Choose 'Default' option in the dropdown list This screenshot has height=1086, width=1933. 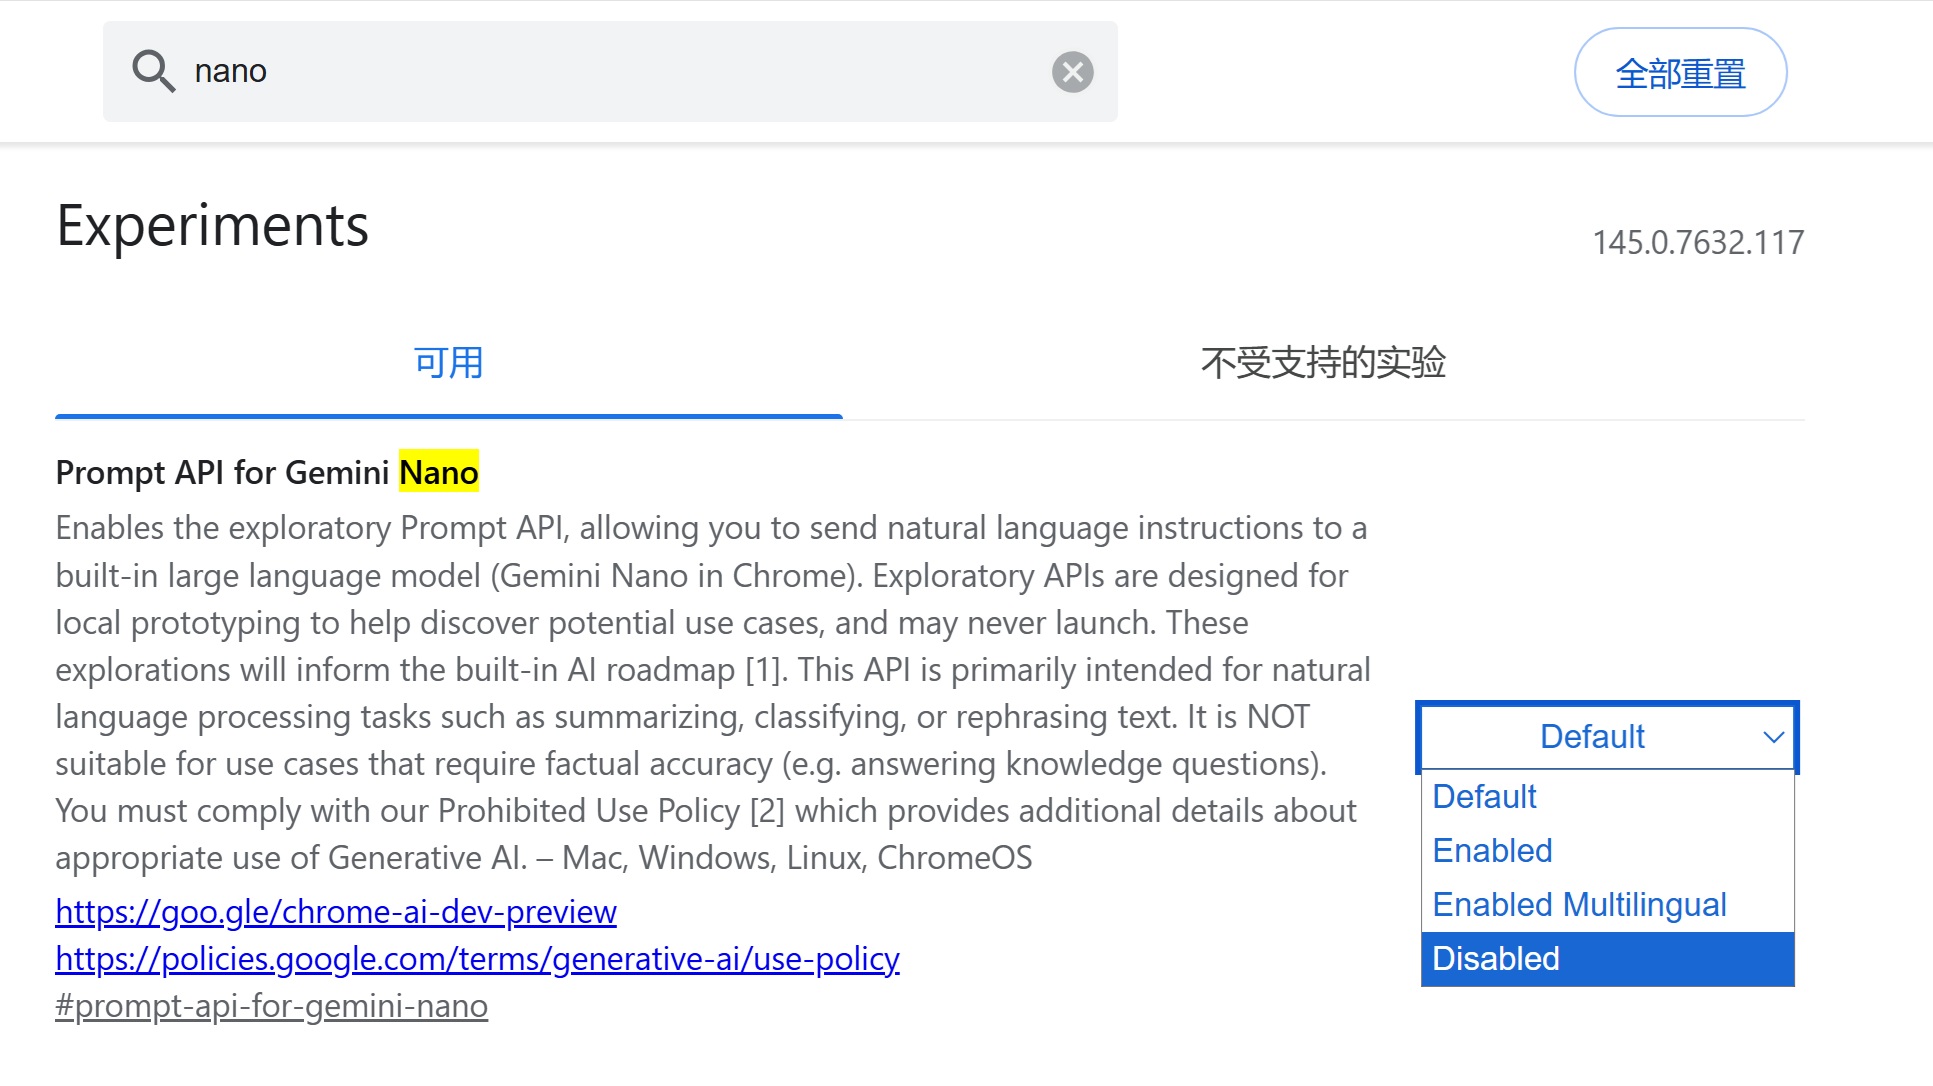tap(1608, 797)
